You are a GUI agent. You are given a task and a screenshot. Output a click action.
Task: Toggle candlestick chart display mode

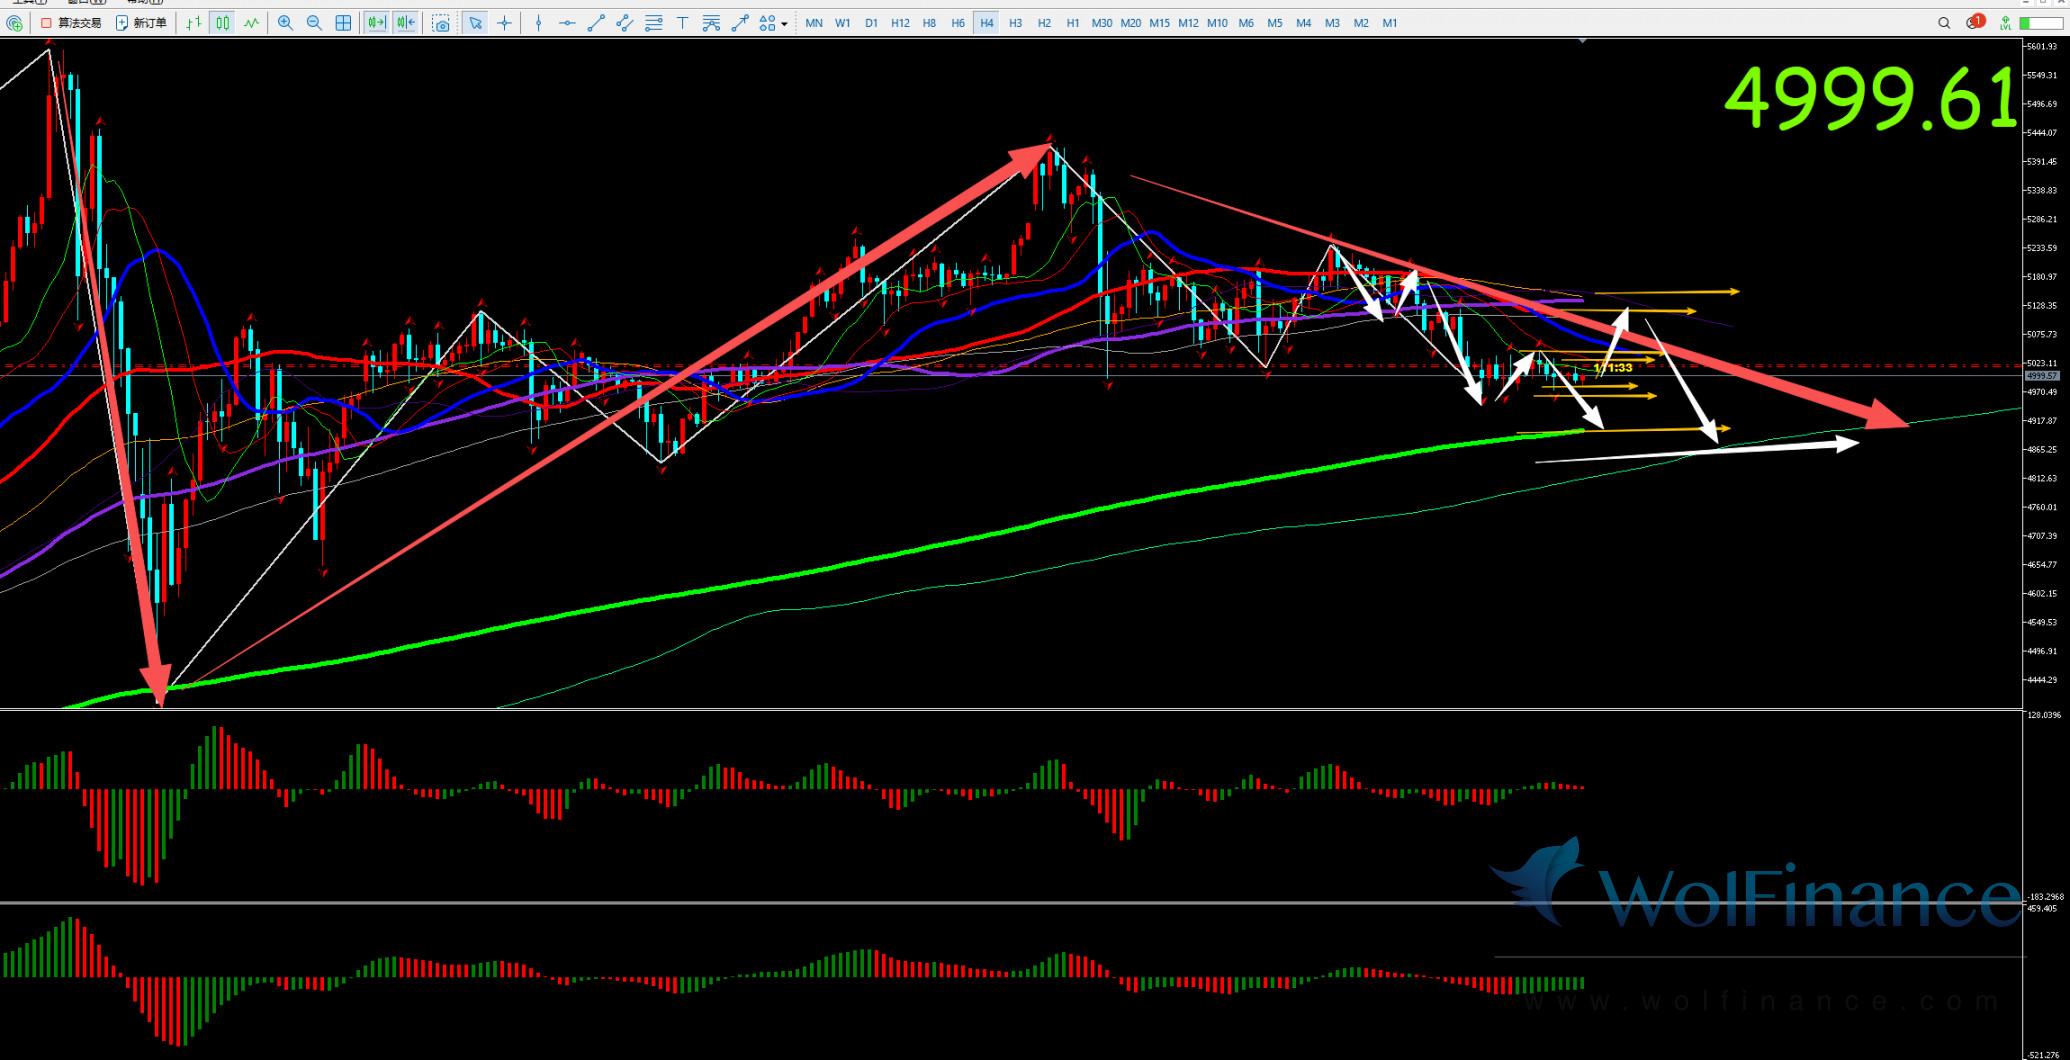click(x=222, y=23)
